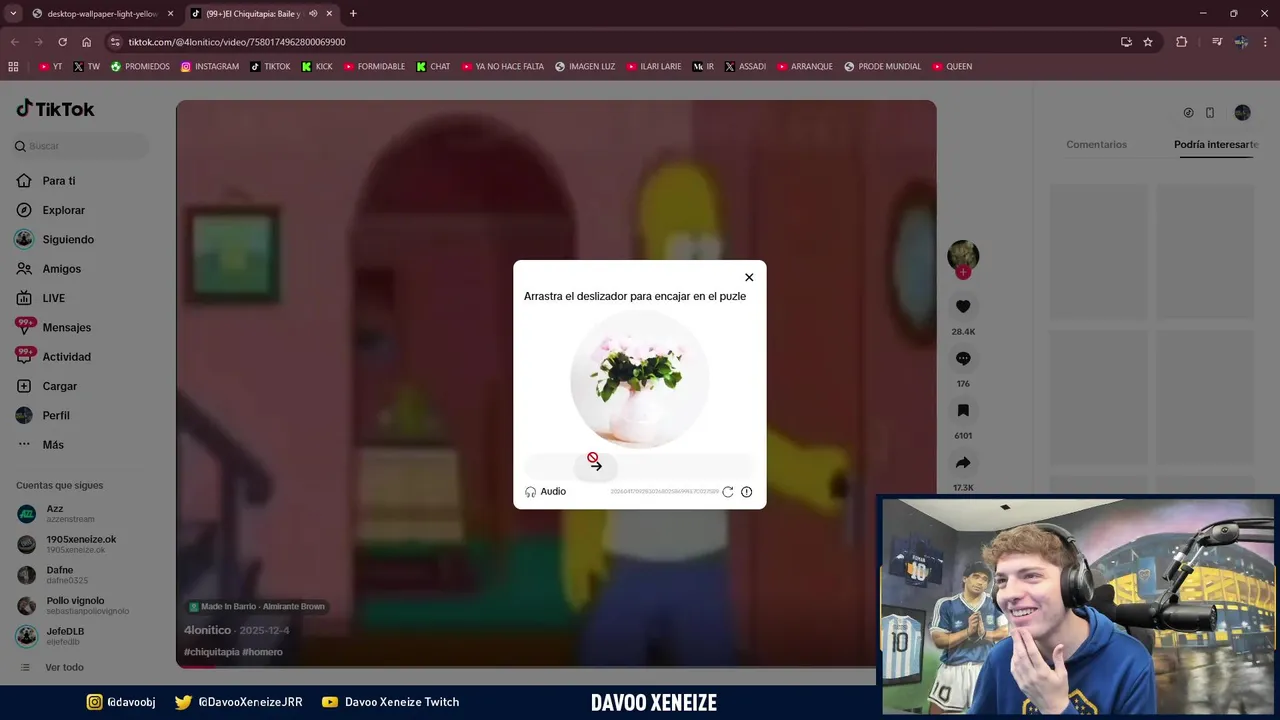Viewport: 1280px width, 720px height.
Task: Open browser extensions puzzle icon
Action: pyautogui.click(x=1182, y=42)
